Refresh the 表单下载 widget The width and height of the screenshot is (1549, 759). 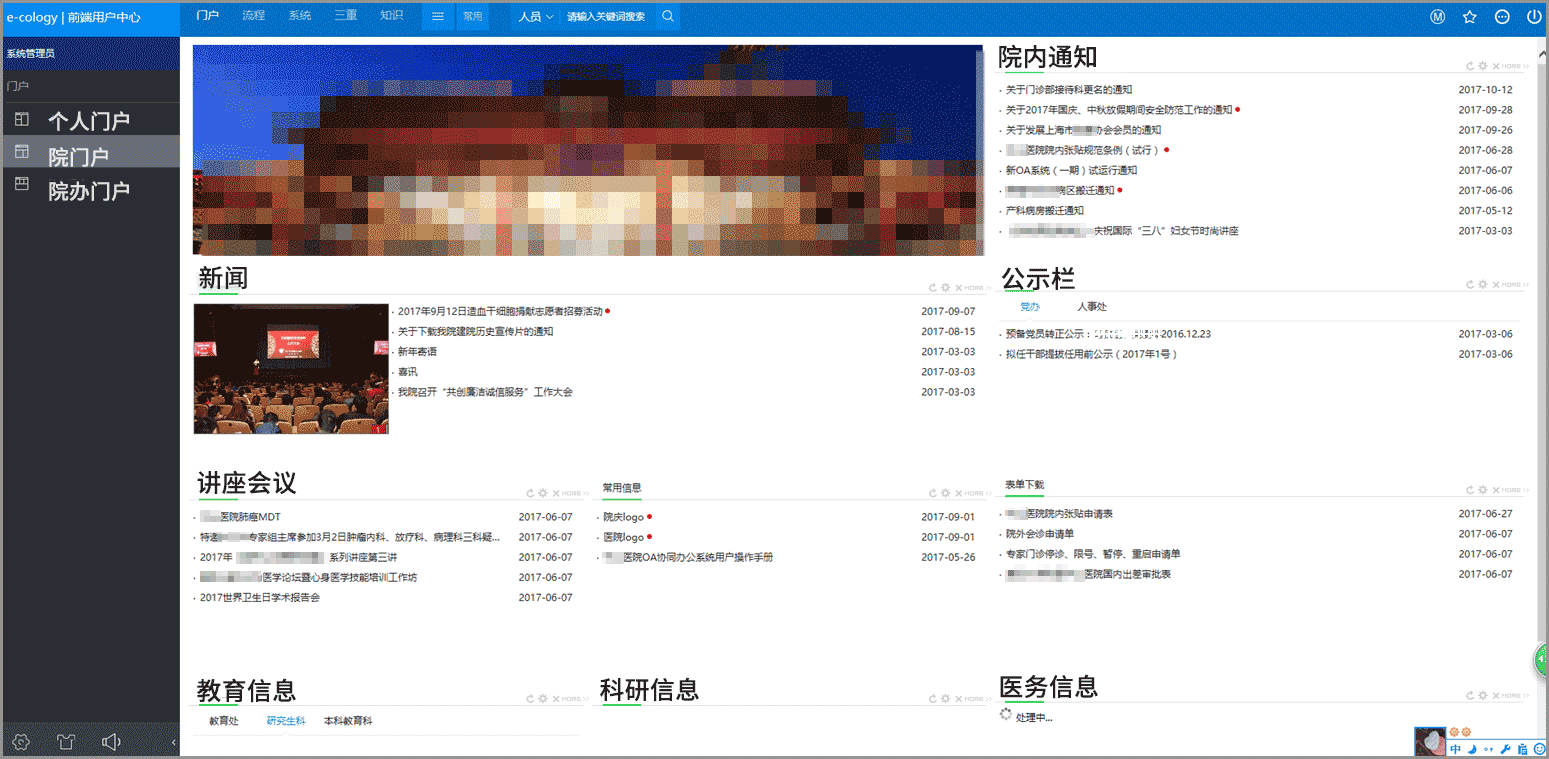click(1470, 490)
